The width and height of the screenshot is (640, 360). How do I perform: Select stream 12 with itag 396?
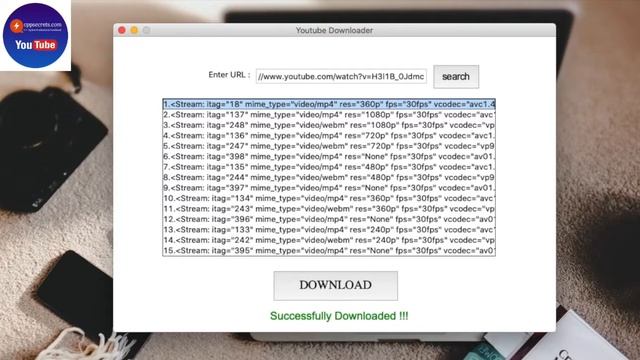329,219
